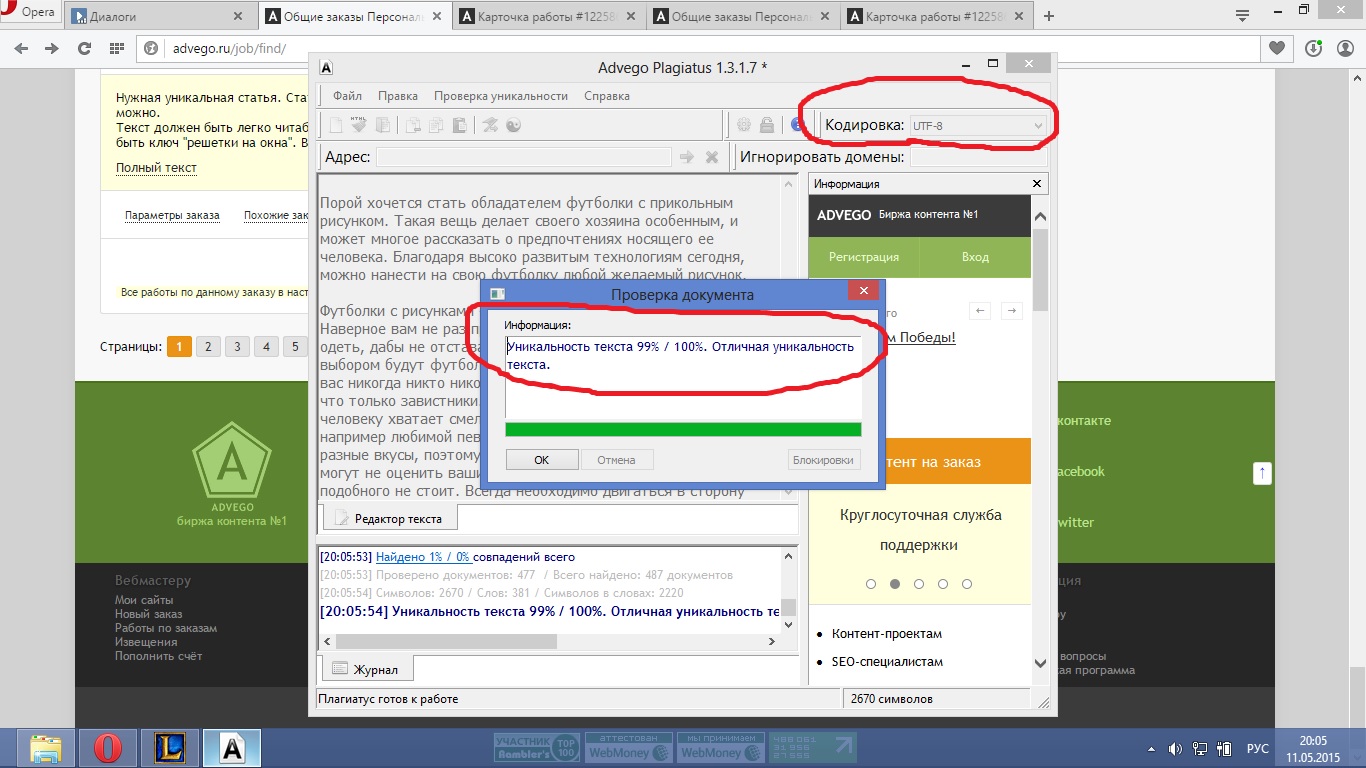Click the Вход button in info panel
Viewport: 1366px width, 768px height.
point(975,257)
